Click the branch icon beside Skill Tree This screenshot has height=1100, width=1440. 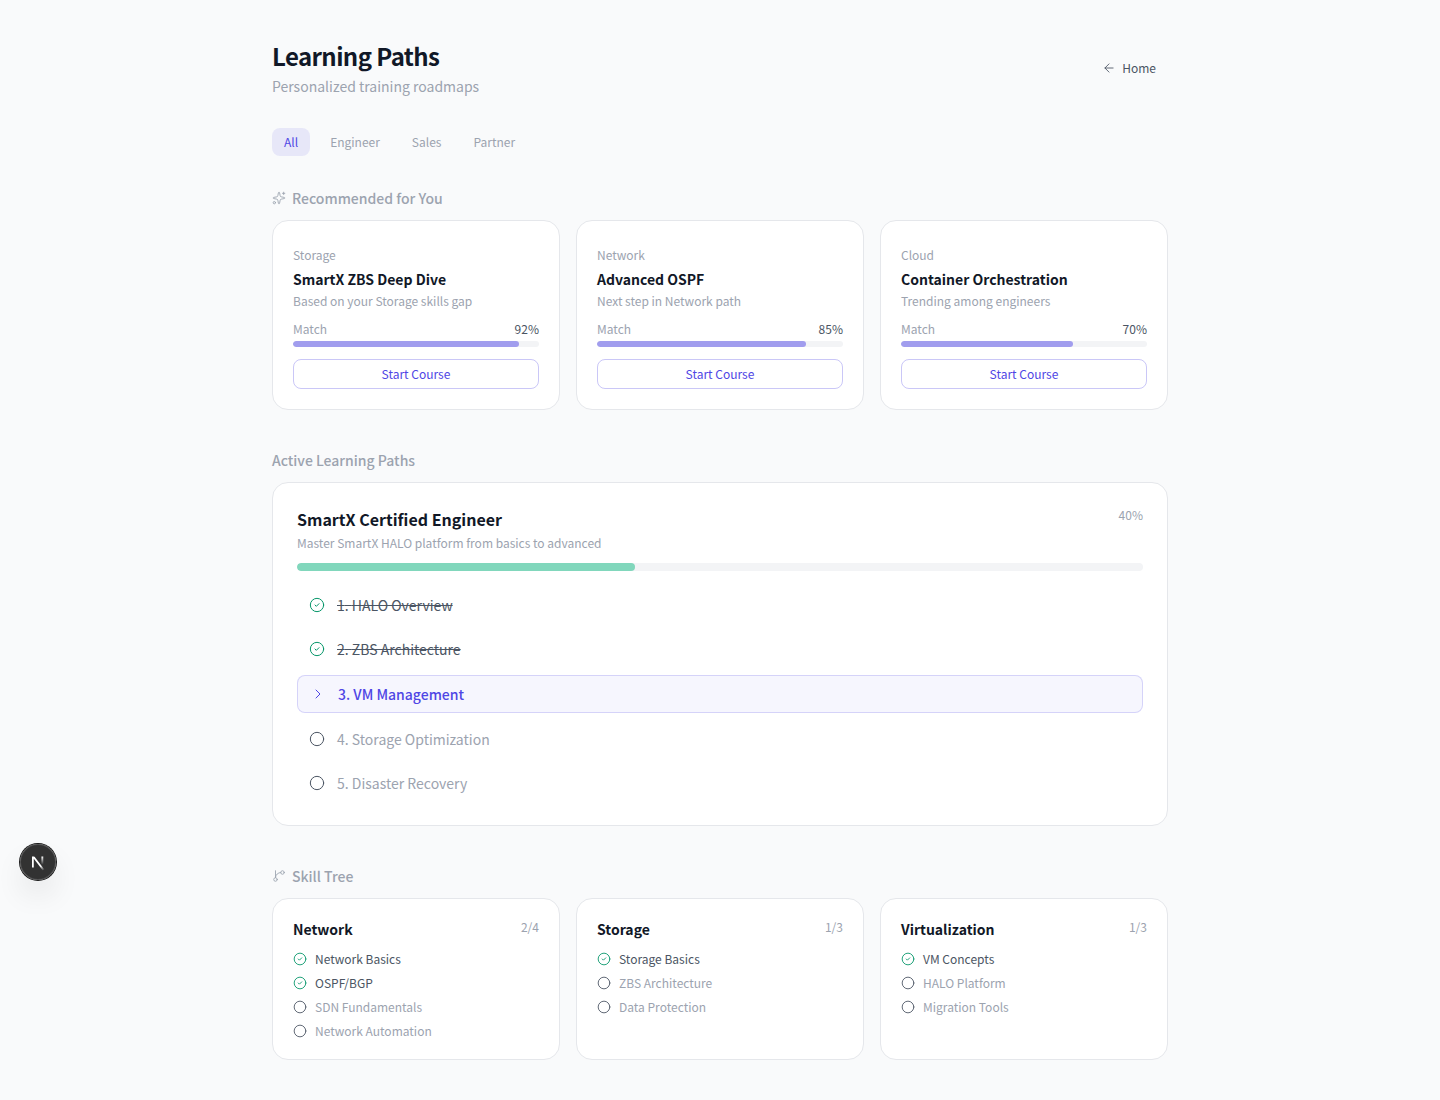pos(279,876)
